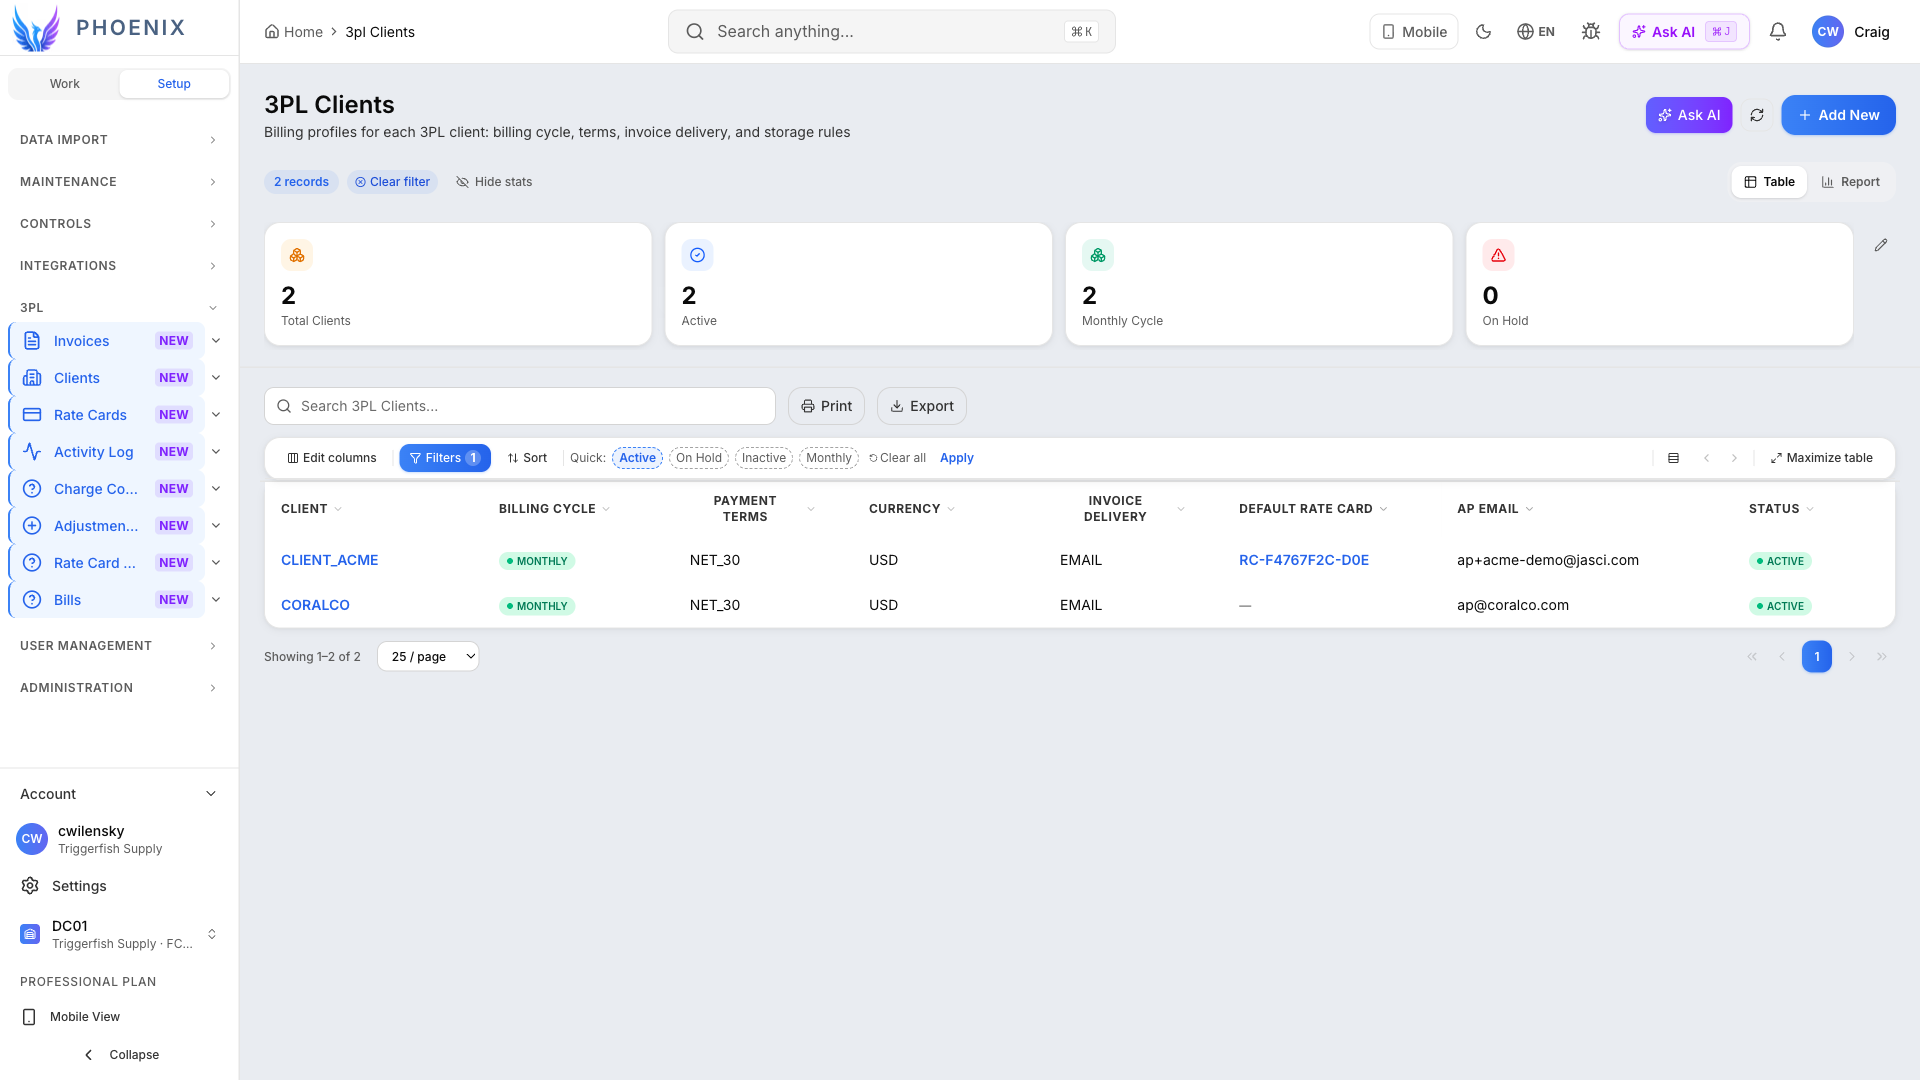Open Invoices in the 3PL sidebar
This screenshot has width=1920, height=1080.
106,341
